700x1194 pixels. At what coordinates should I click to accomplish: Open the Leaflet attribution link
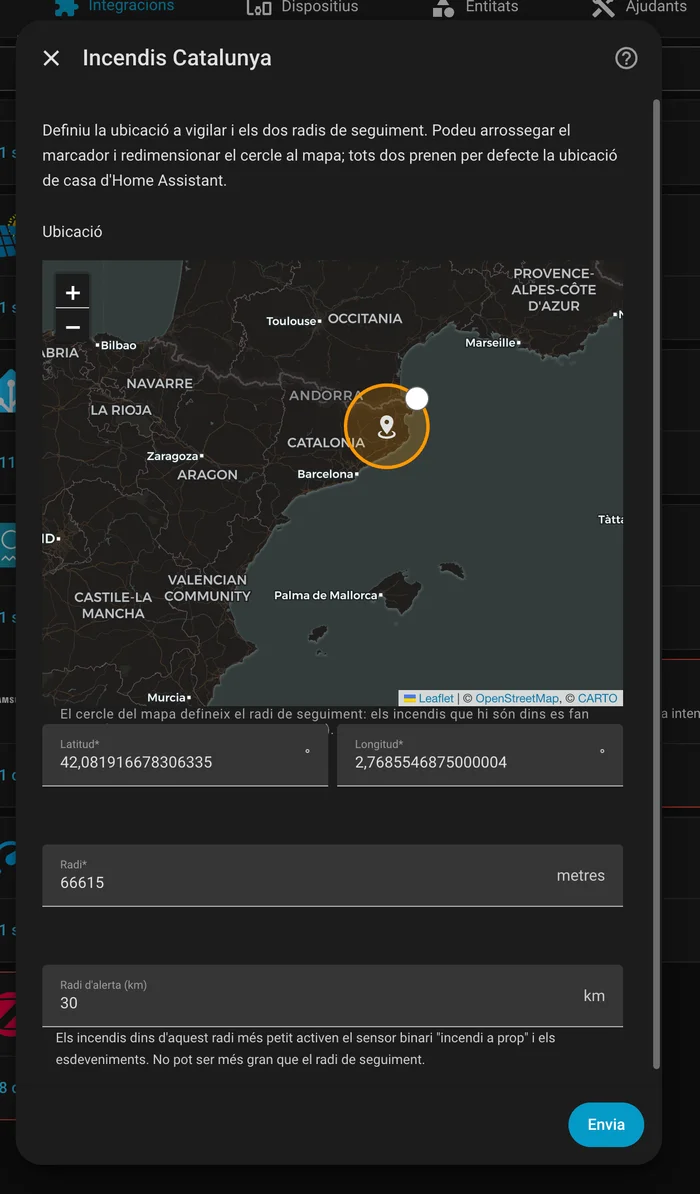[428, 698]
